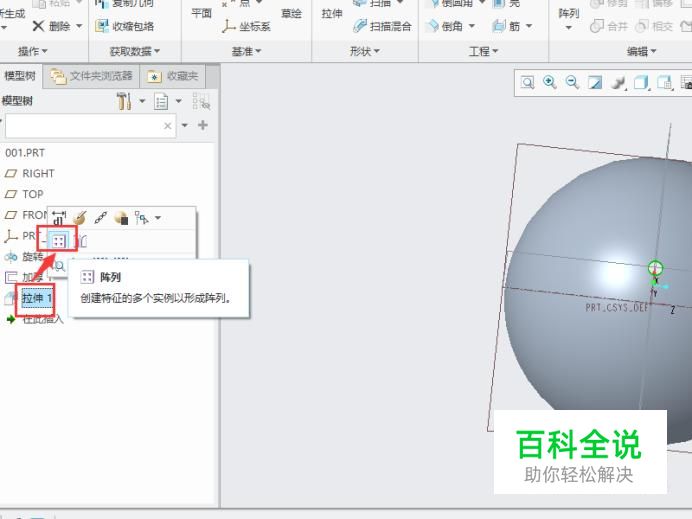Switch to the 模型树 tab
The width and height of the screenshot is (692, 519).
(20, 76)
